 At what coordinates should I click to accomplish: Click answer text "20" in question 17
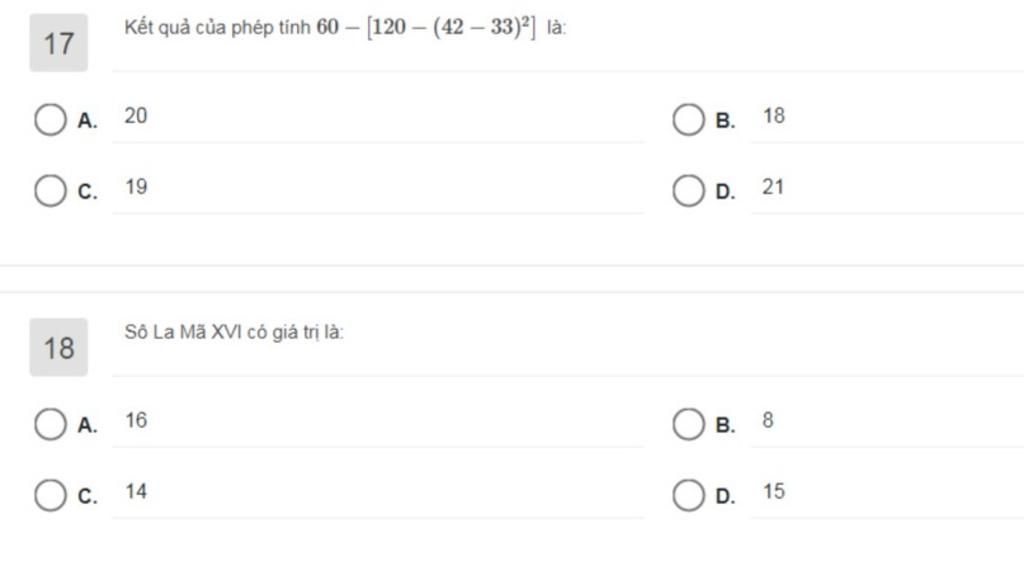pyautogui.click(x=136, y=116)
